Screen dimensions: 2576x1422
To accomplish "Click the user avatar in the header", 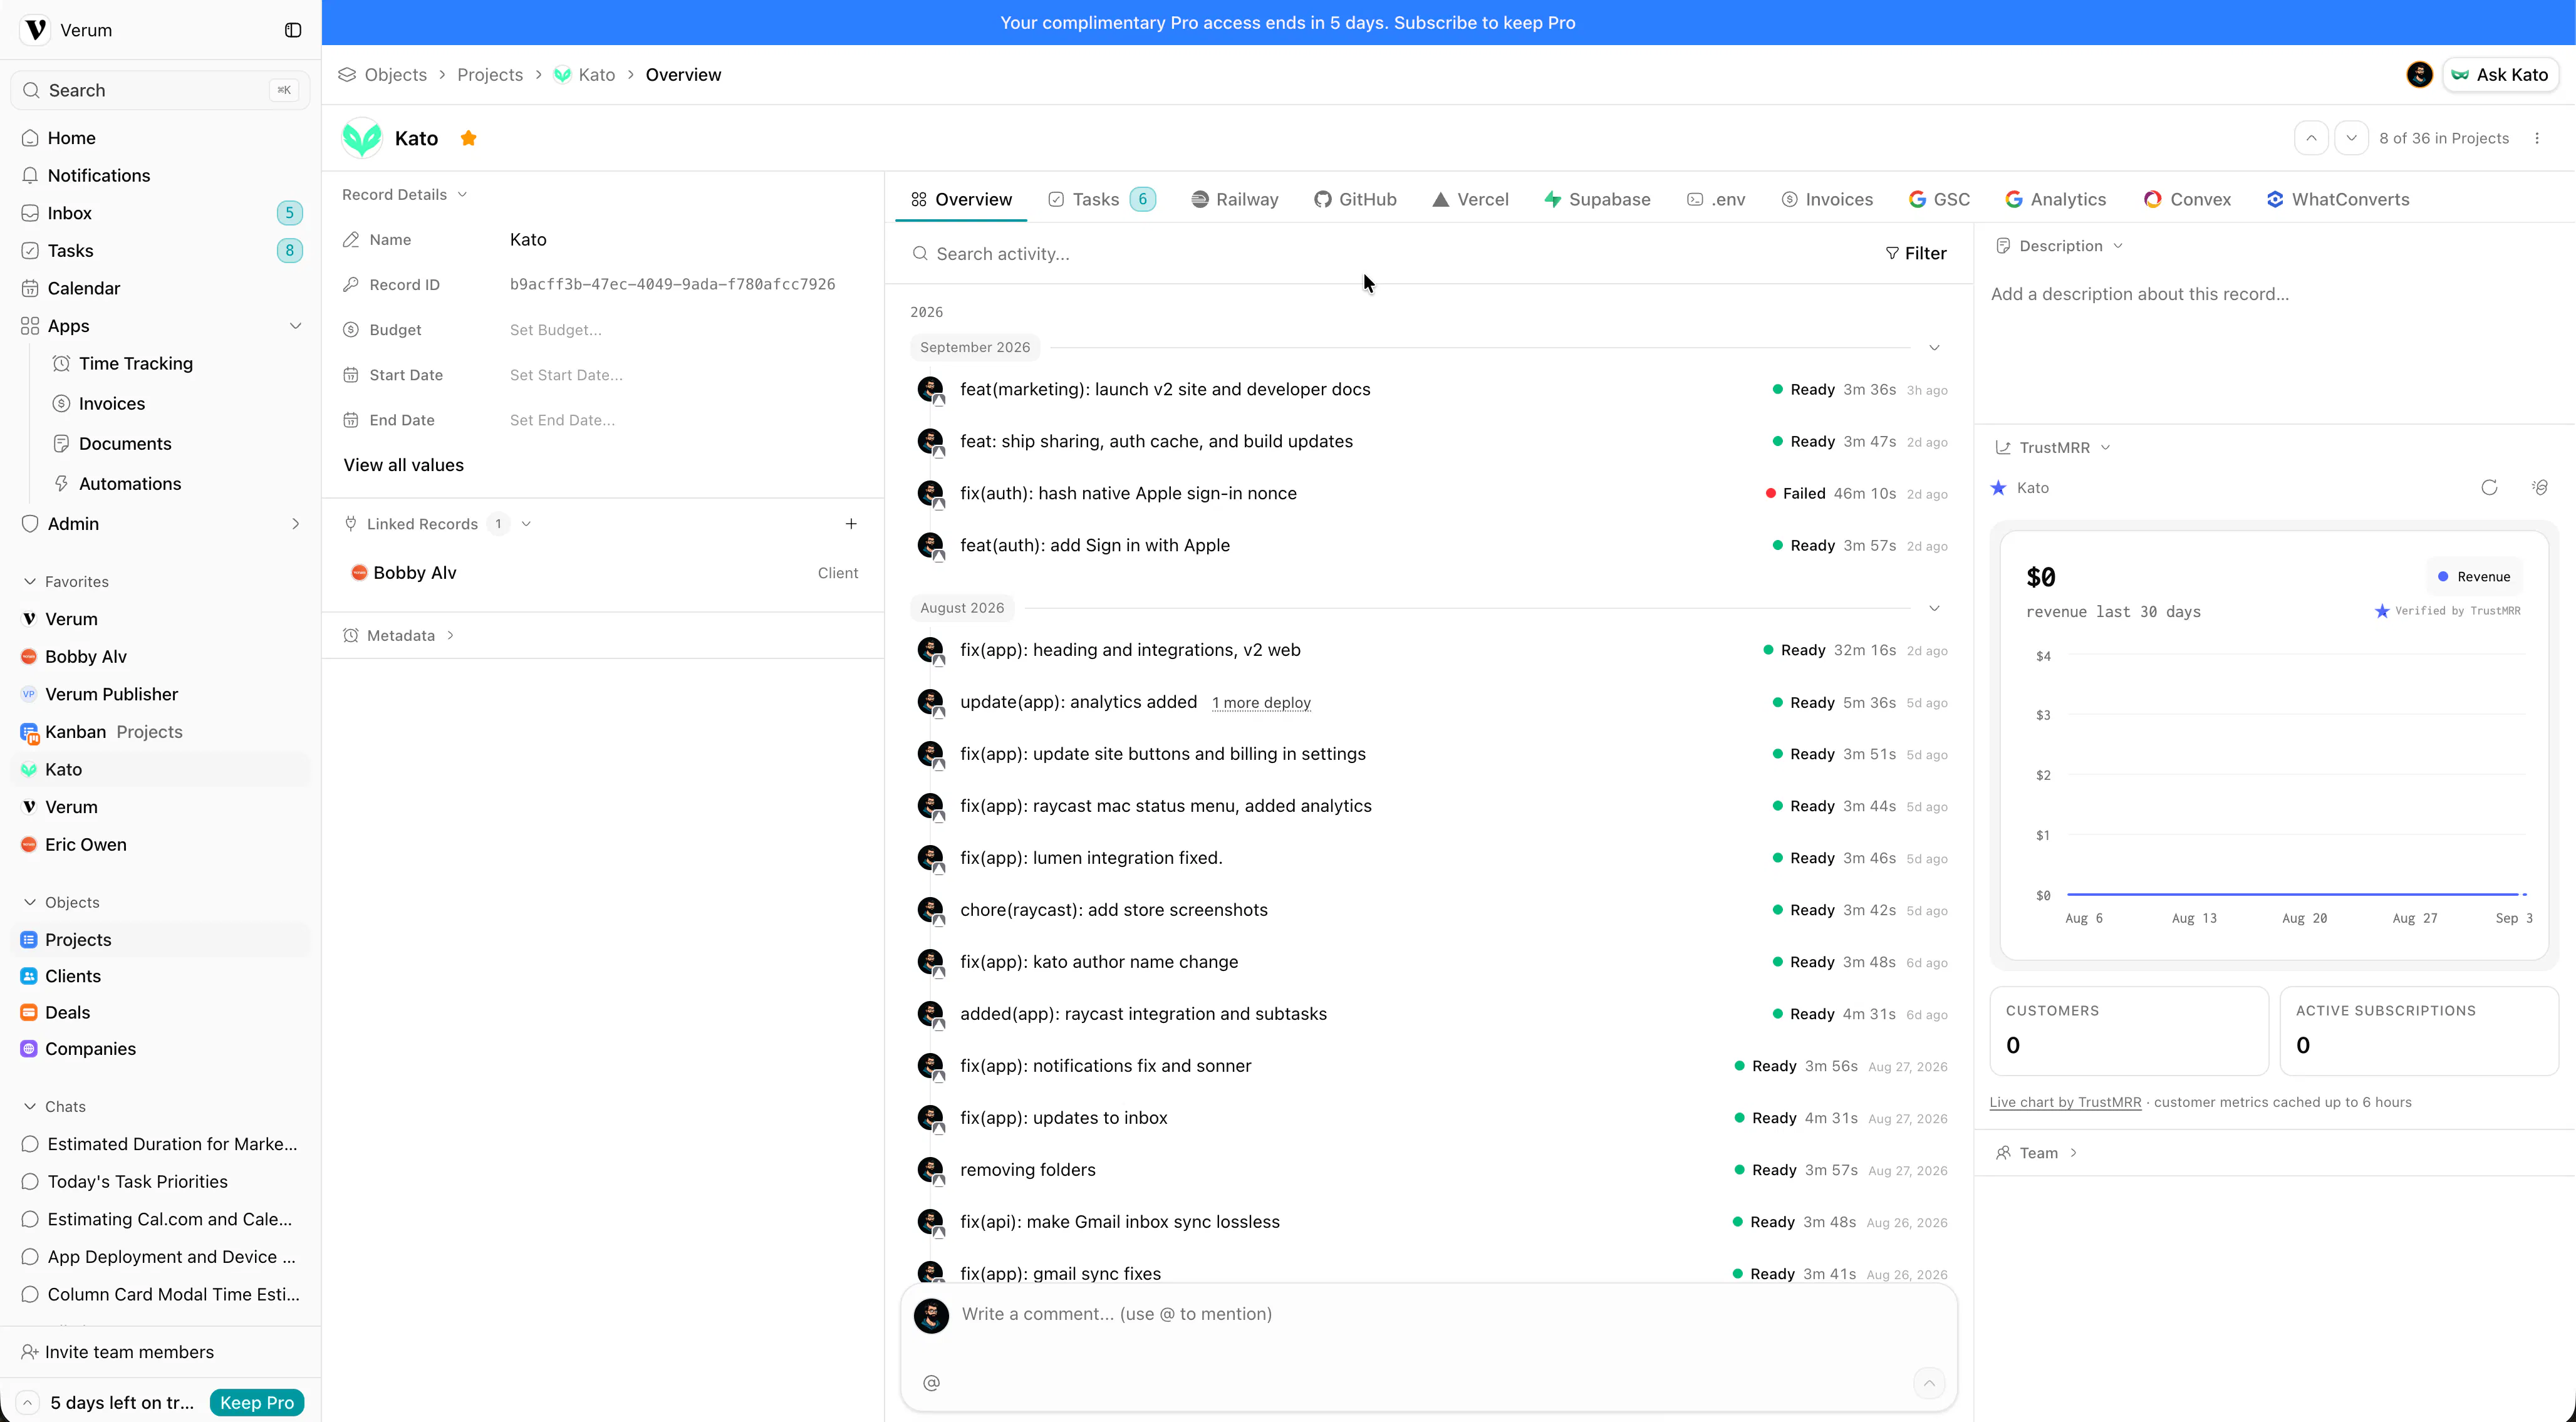I will (x=2419, y=75).
